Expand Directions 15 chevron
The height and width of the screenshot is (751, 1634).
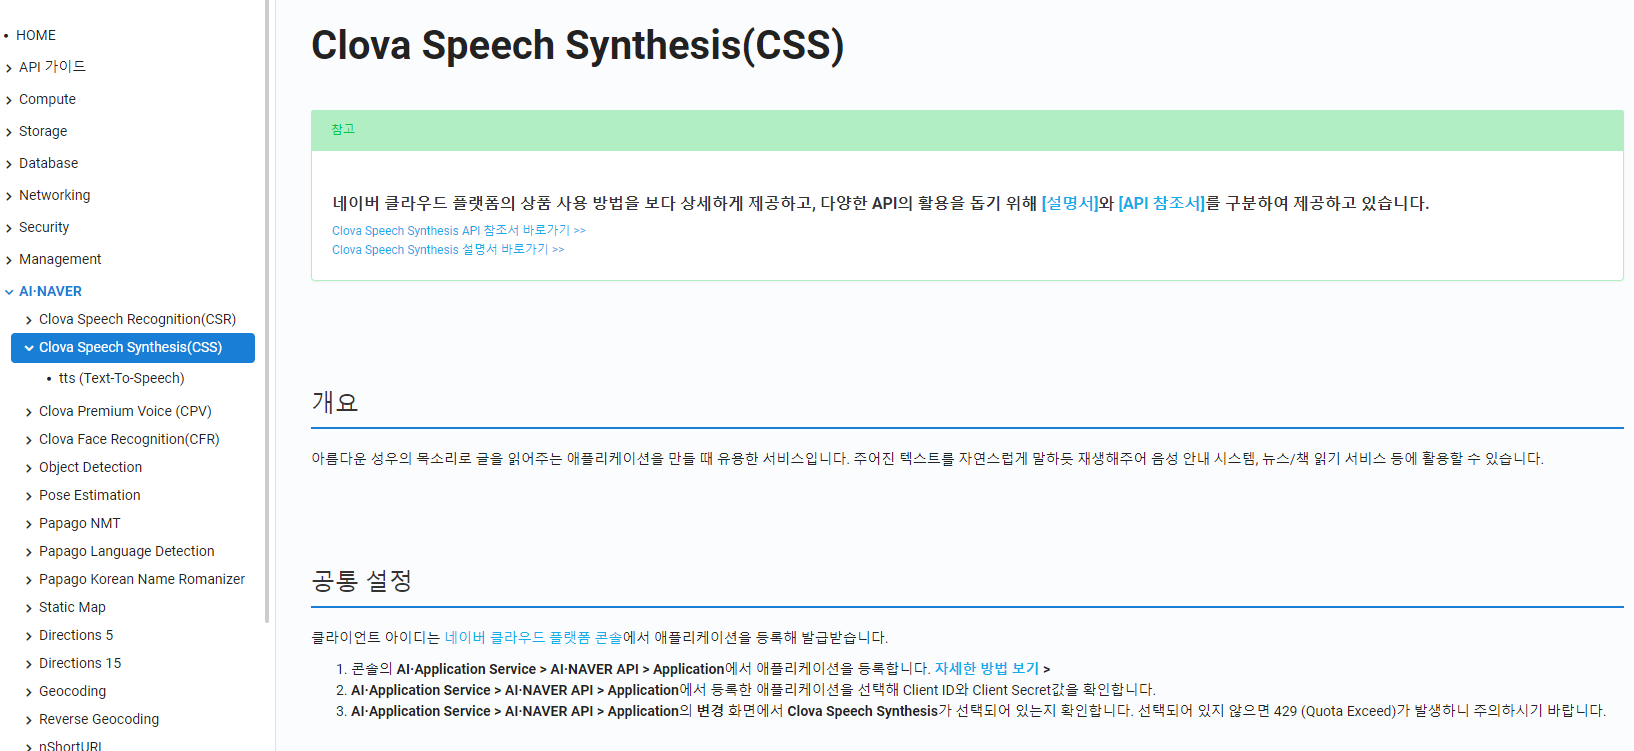click(29, 664)
